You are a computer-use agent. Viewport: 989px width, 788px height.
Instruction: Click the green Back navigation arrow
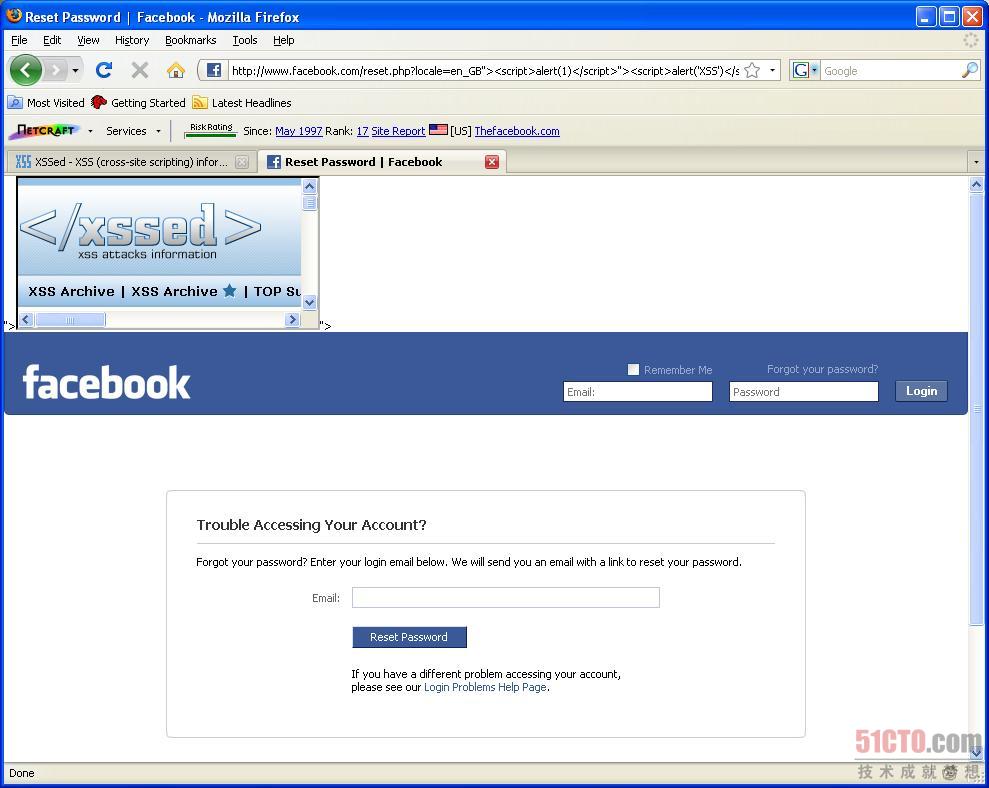pyautogui.click(x=26, y=70)
